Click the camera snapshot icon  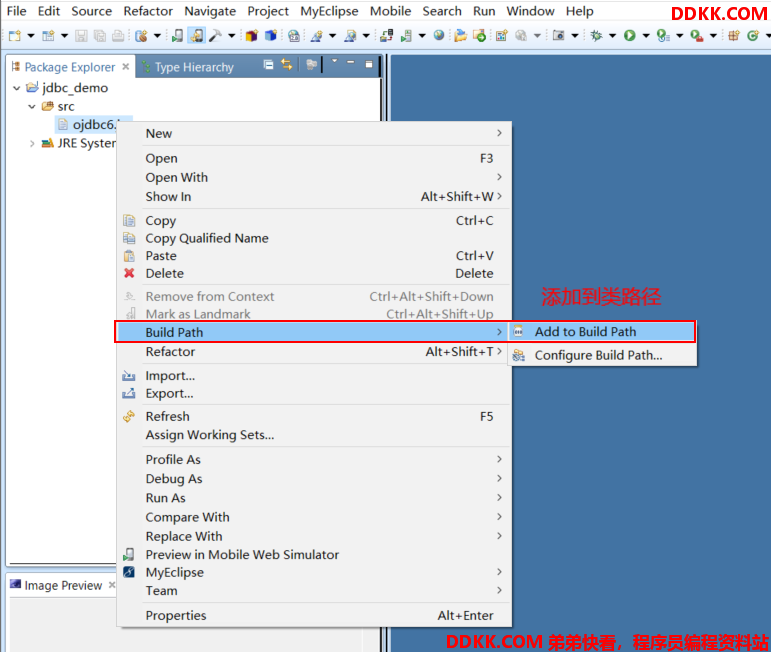tap(558, 35)
